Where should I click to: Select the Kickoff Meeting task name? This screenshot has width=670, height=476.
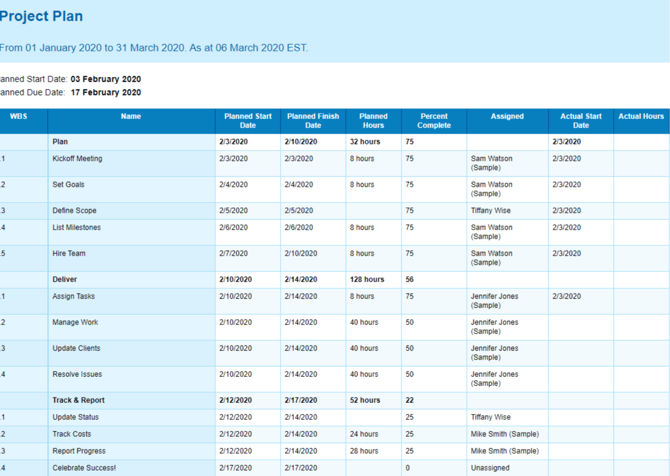77,159
